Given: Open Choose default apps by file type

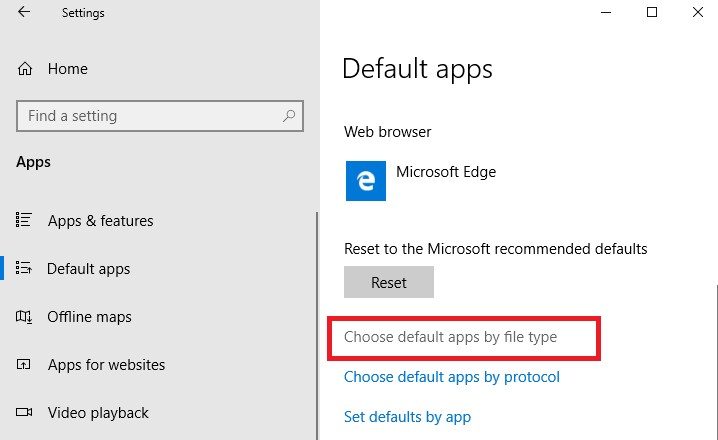Looking at the screenshot, I should [x=450, y=337].
